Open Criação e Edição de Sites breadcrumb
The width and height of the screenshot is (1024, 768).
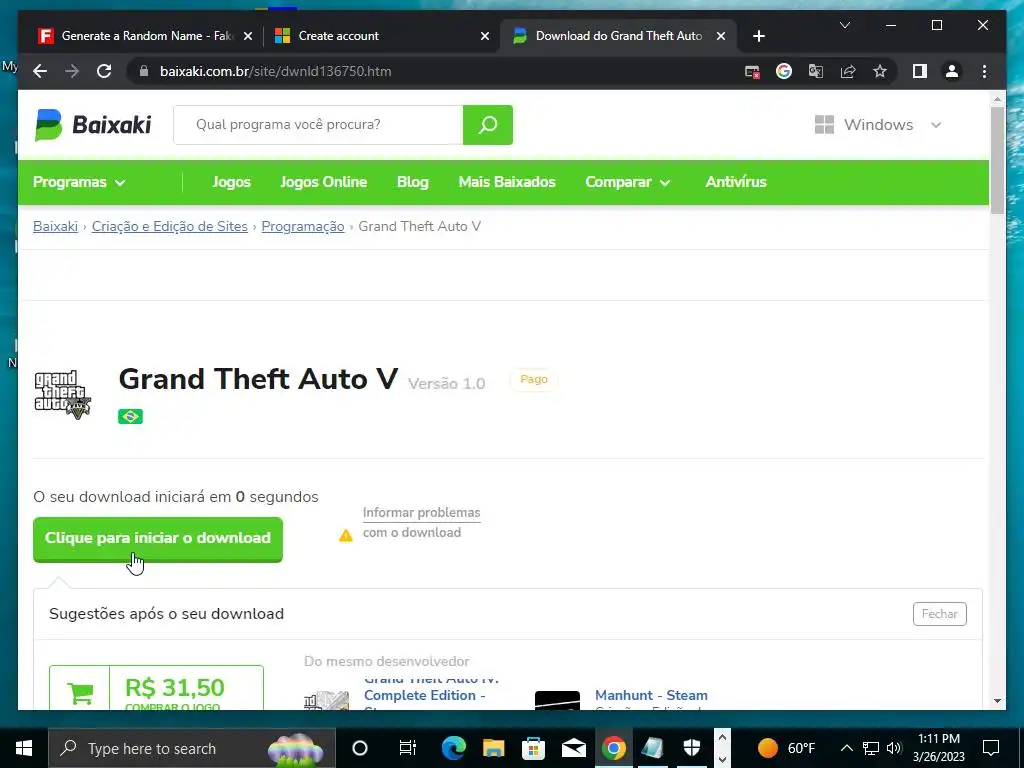(x=170, y=227)
